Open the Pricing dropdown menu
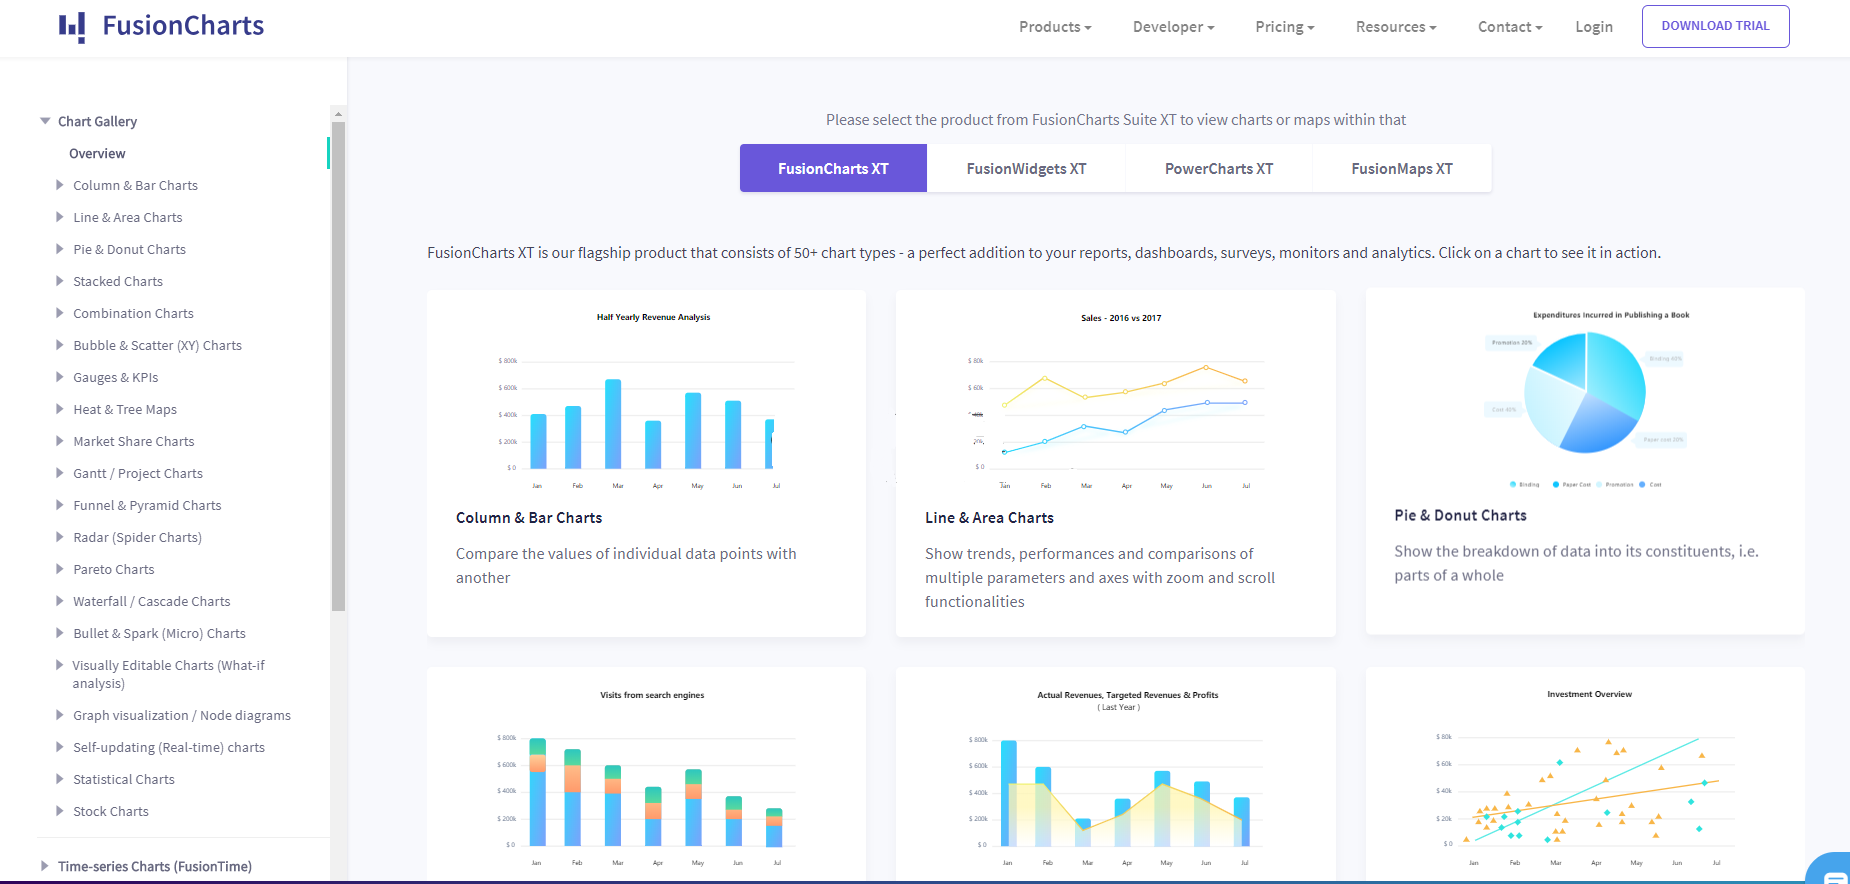The width and height of the screenshot is (1850, 884). (1285, 27)
